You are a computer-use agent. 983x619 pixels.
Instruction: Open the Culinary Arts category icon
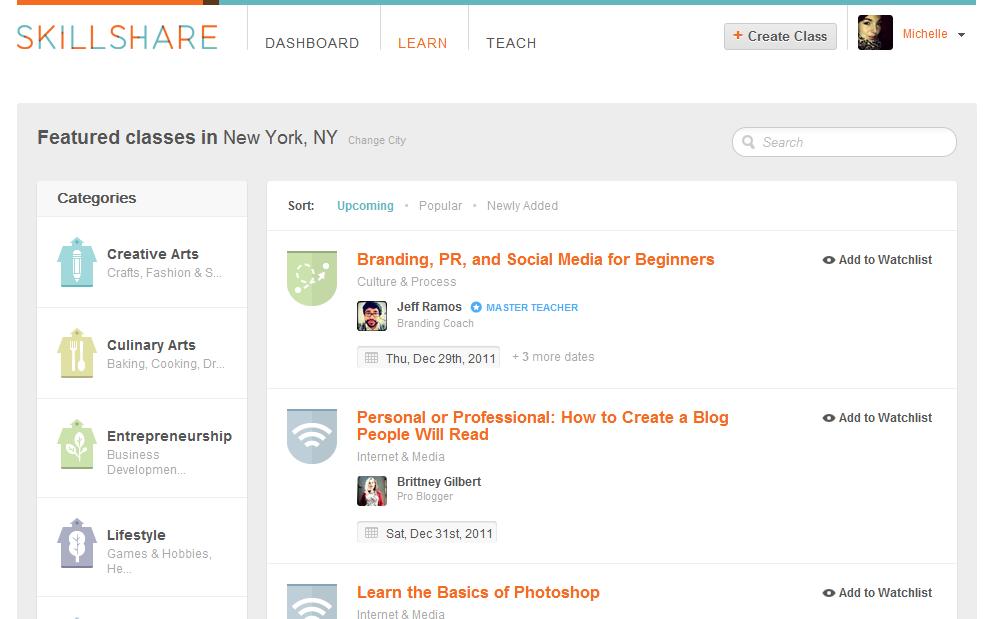[x=76, y=353]
